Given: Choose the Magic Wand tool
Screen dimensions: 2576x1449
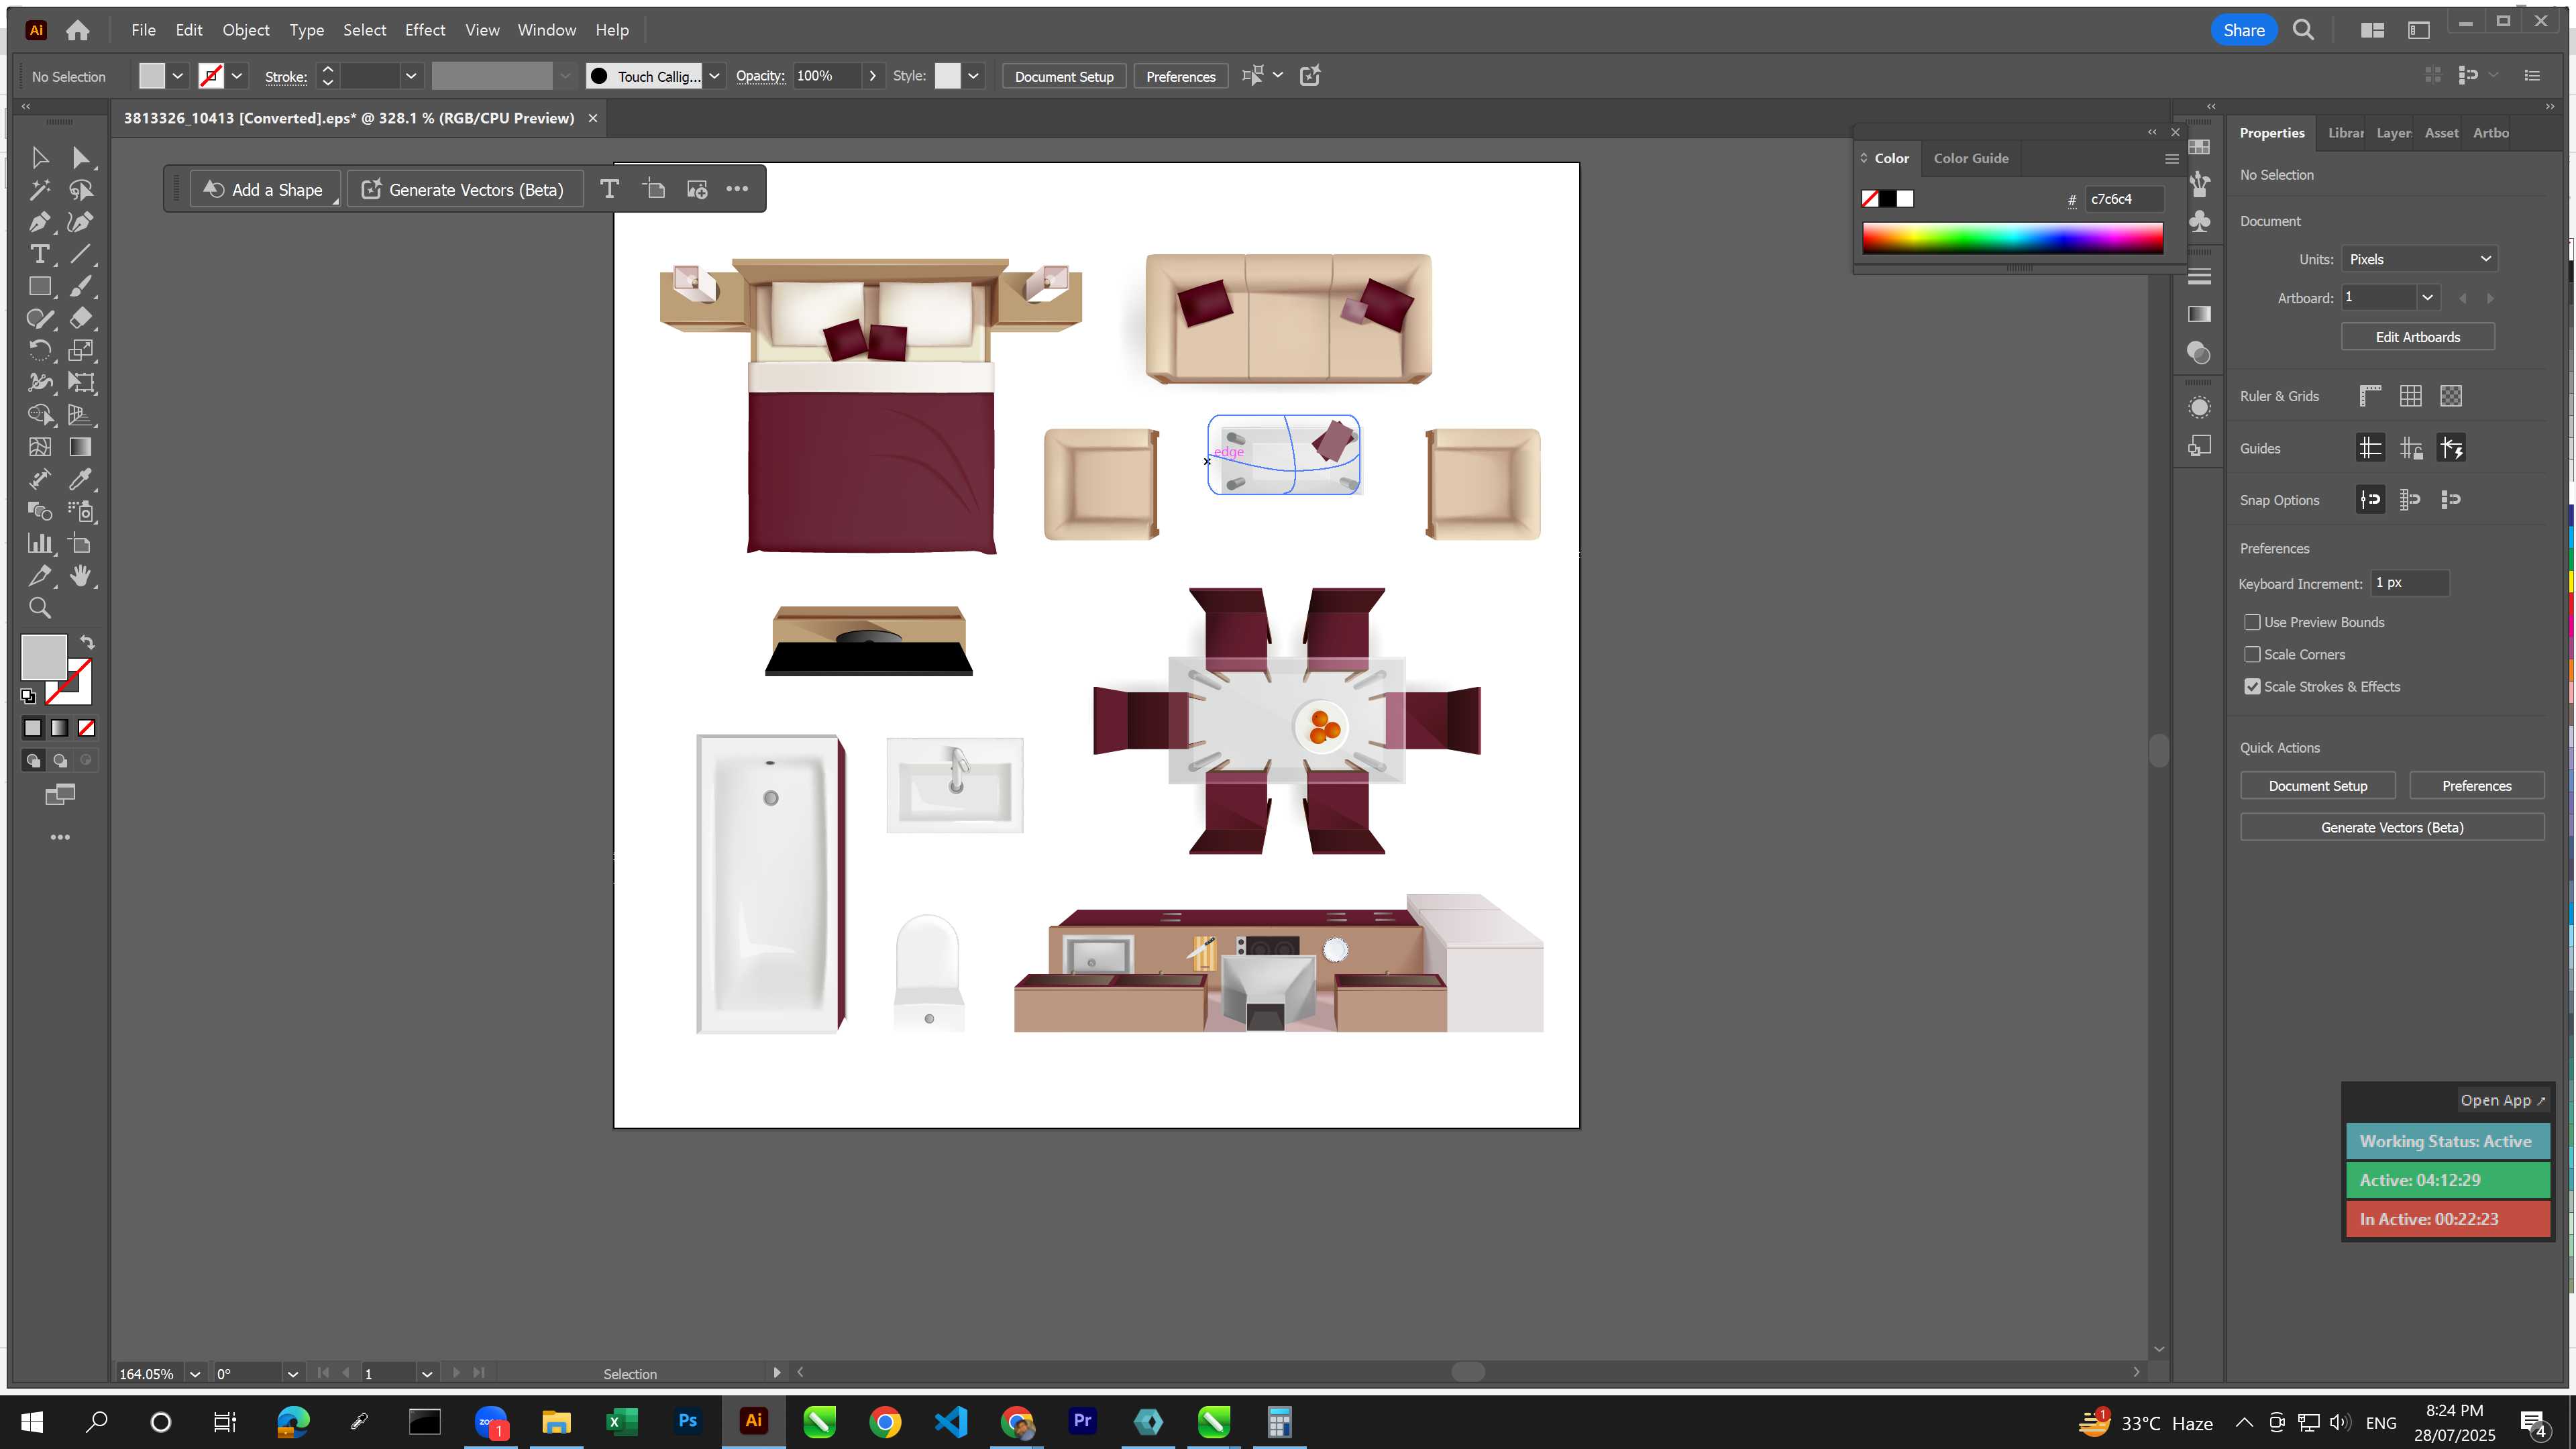Looking at the screenshot, I should point(40,190).
